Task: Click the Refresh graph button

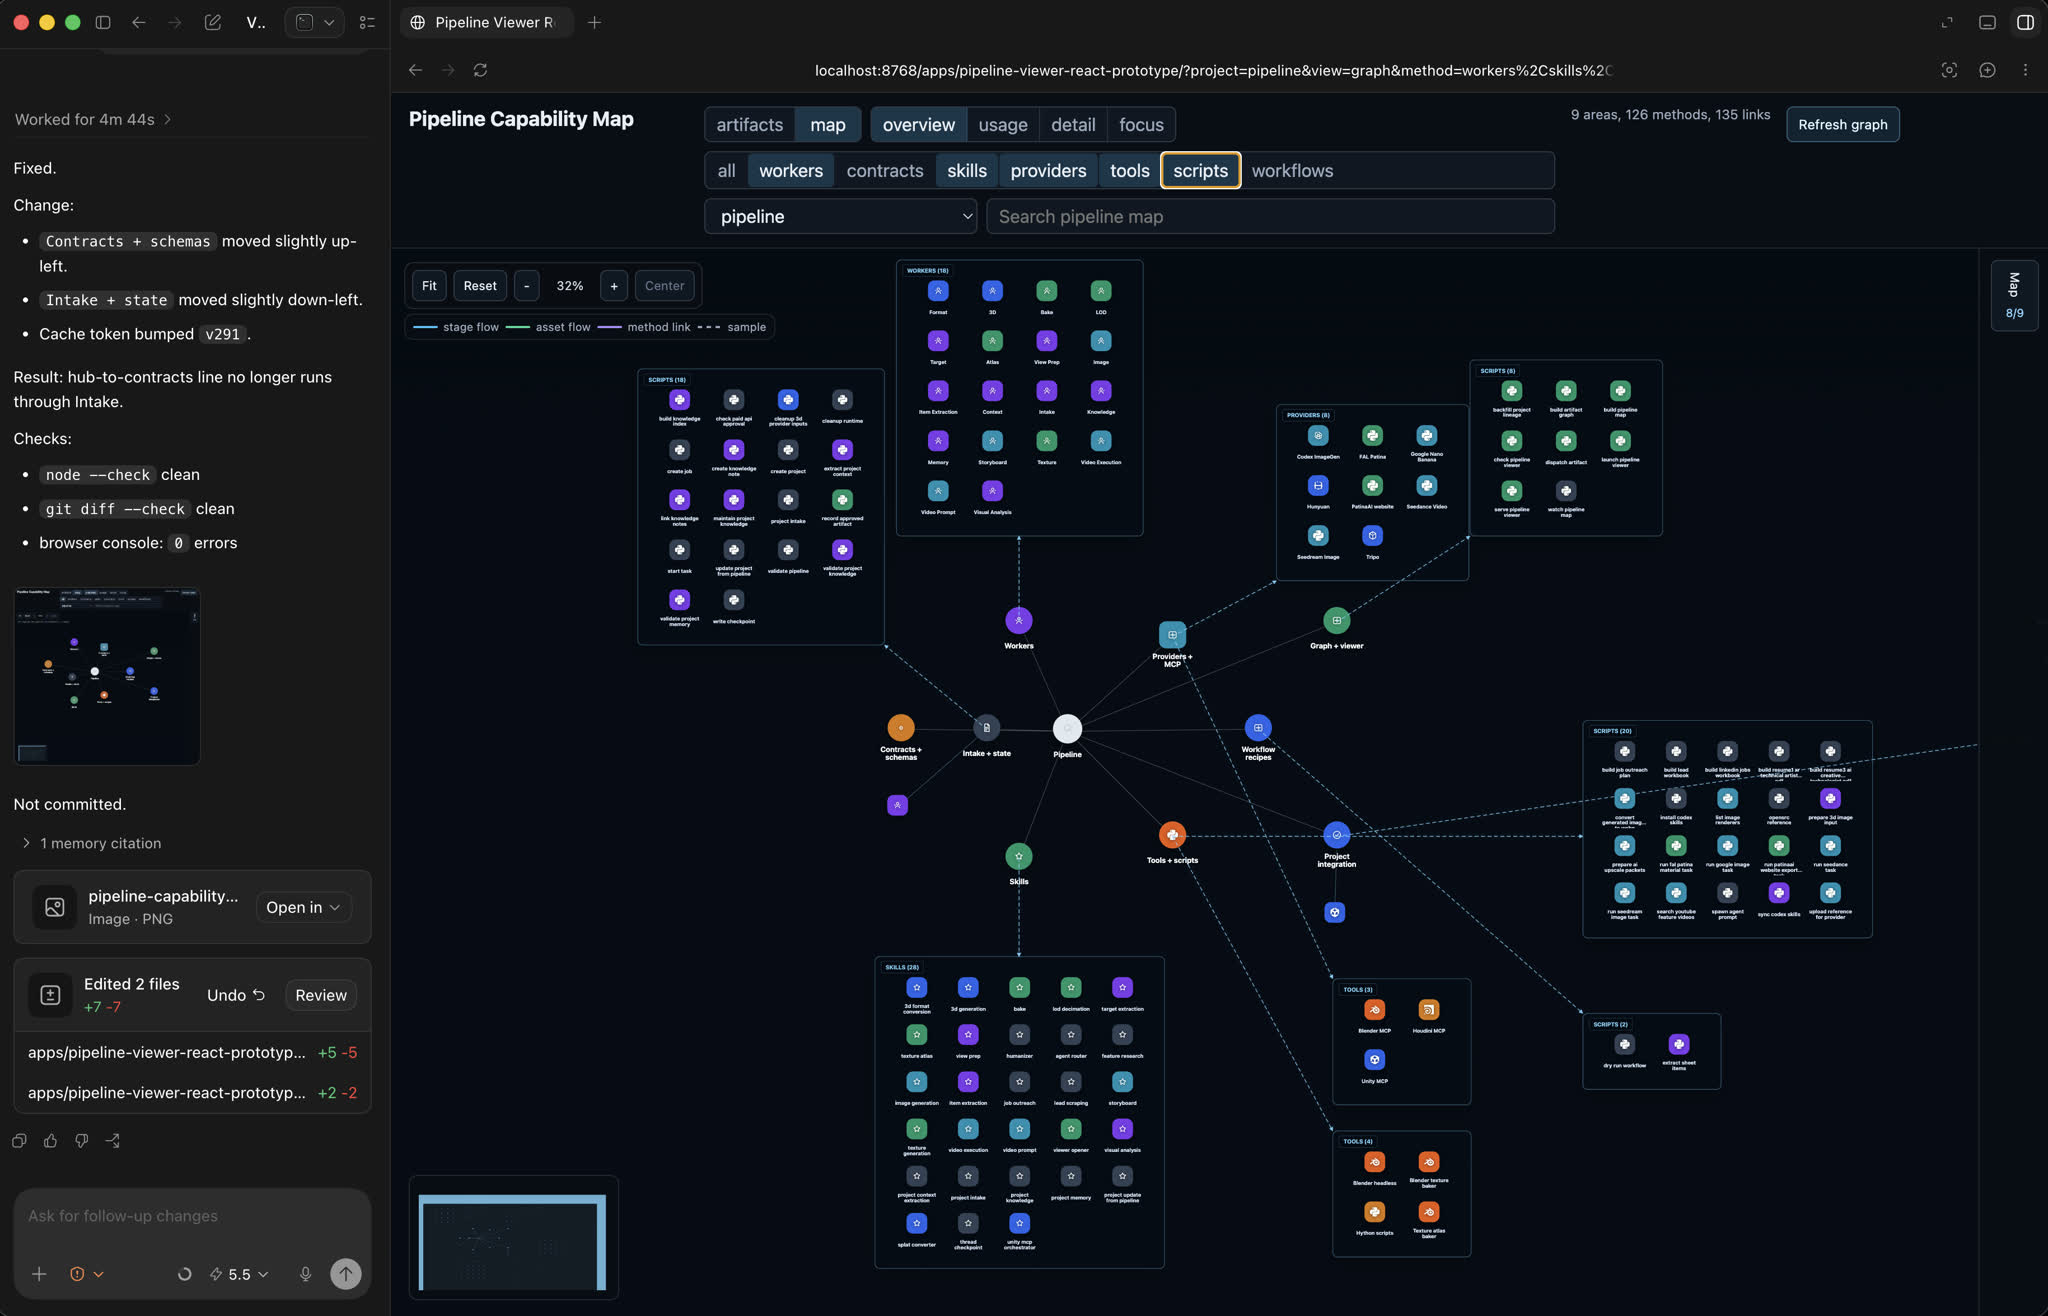Action: pyautogui.click(x=1842, y=125)
